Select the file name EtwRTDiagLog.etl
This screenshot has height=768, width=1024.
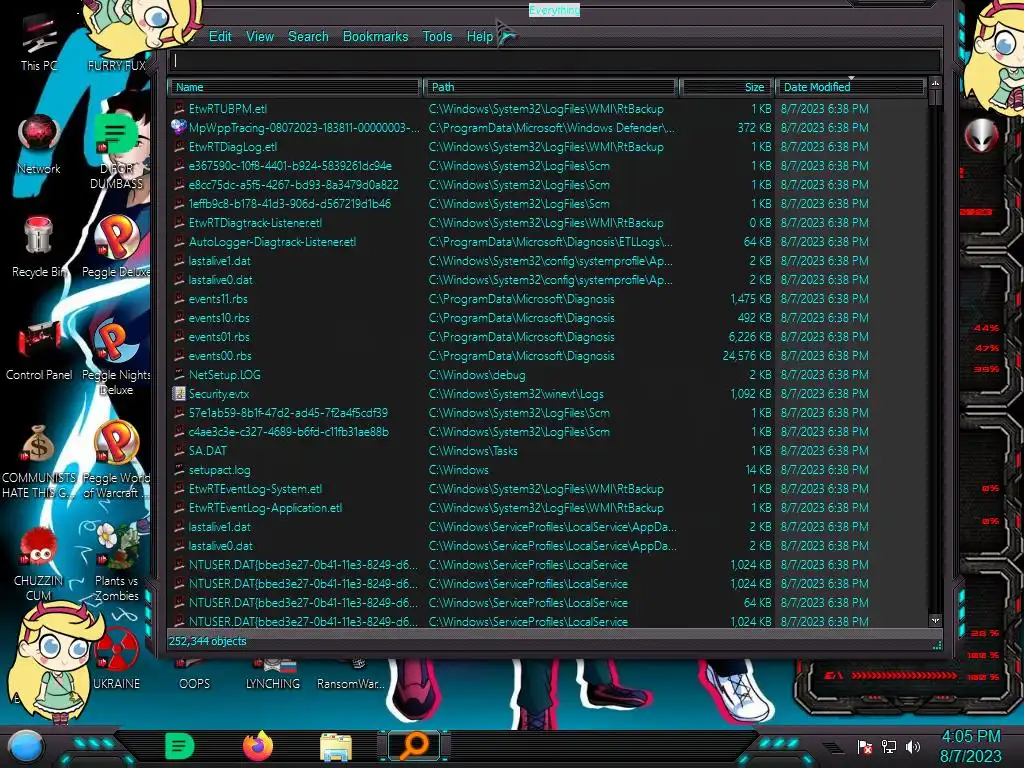click(232, 147)
